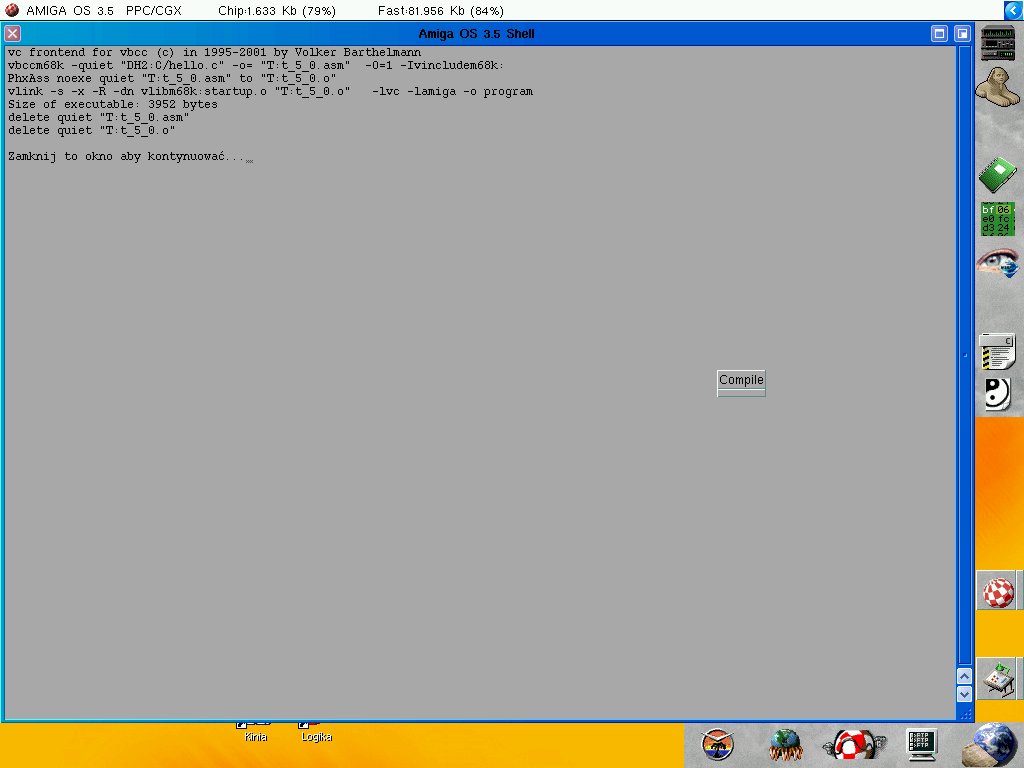The image size is (1024, 768).
Task: Open the Earth globe icon in bottom dock
Action: (993, 745)
